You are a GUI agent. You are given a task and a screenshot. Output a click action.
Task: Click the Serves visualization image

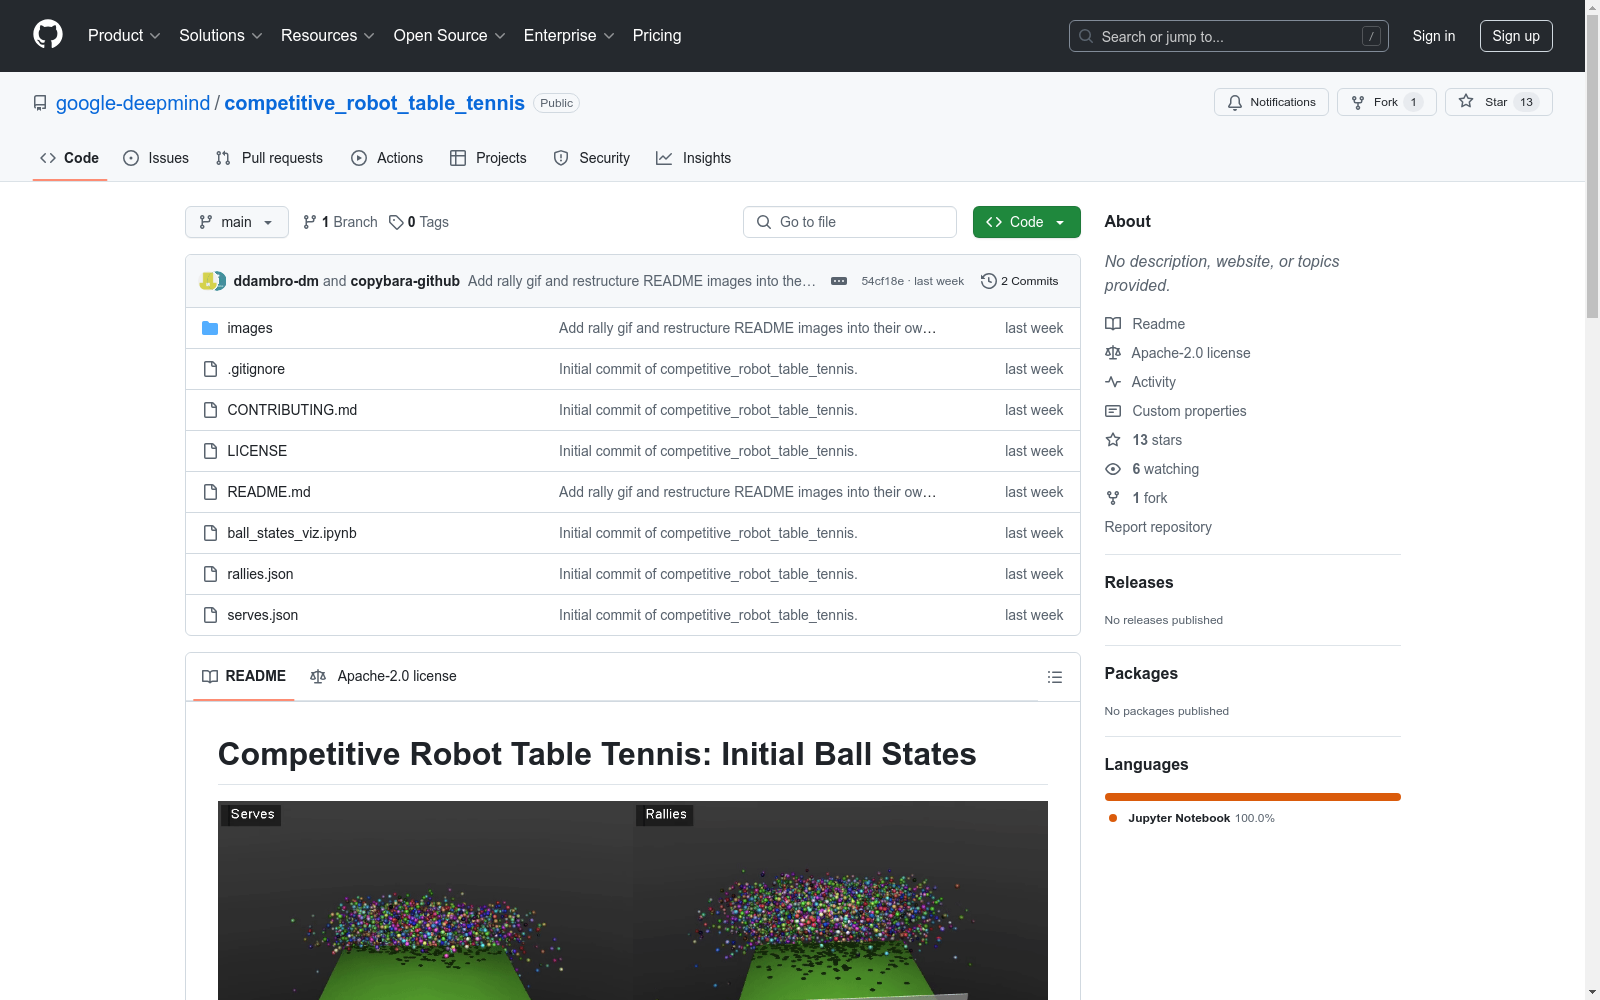(x=425, y=900)
